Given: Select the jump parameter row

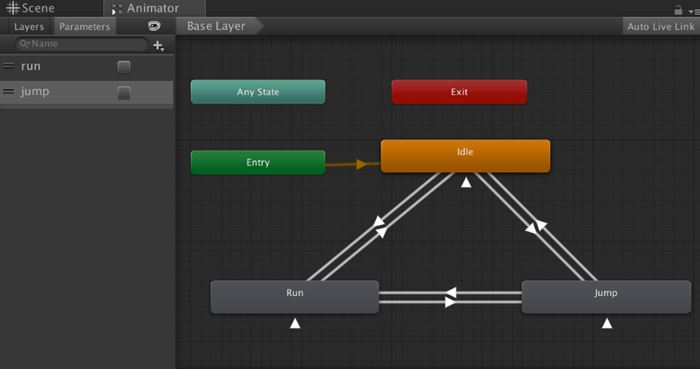Looking at the screenshot, I should pyautogui.click(x=87, y=93).
